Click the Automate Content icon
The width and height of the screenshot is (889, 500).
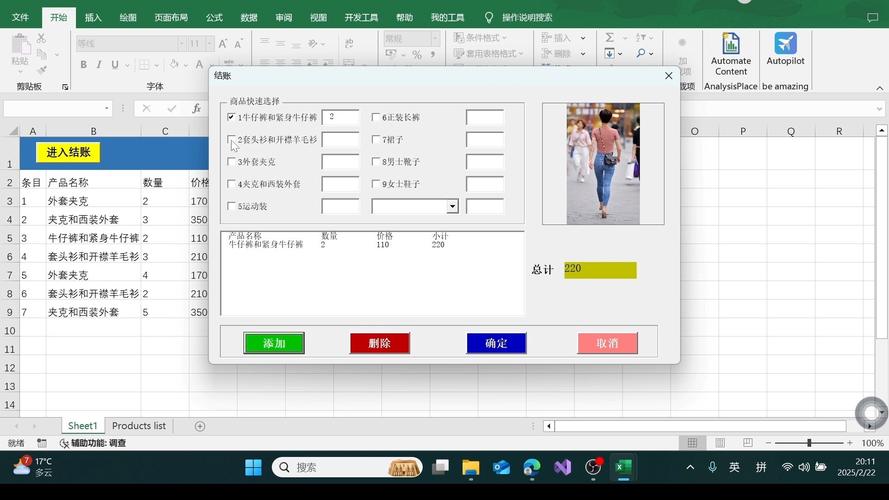click(731, 44)
